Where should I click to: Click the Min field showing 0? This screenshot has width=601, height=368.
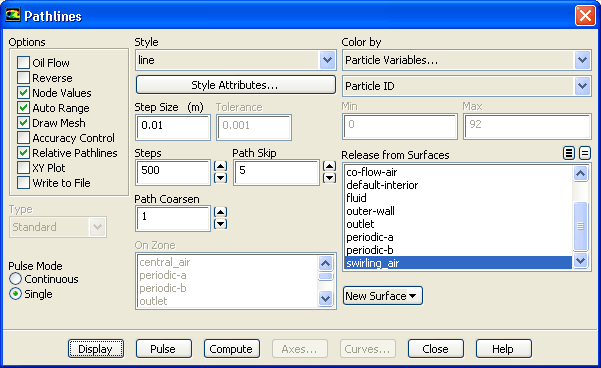click(400, 126)
